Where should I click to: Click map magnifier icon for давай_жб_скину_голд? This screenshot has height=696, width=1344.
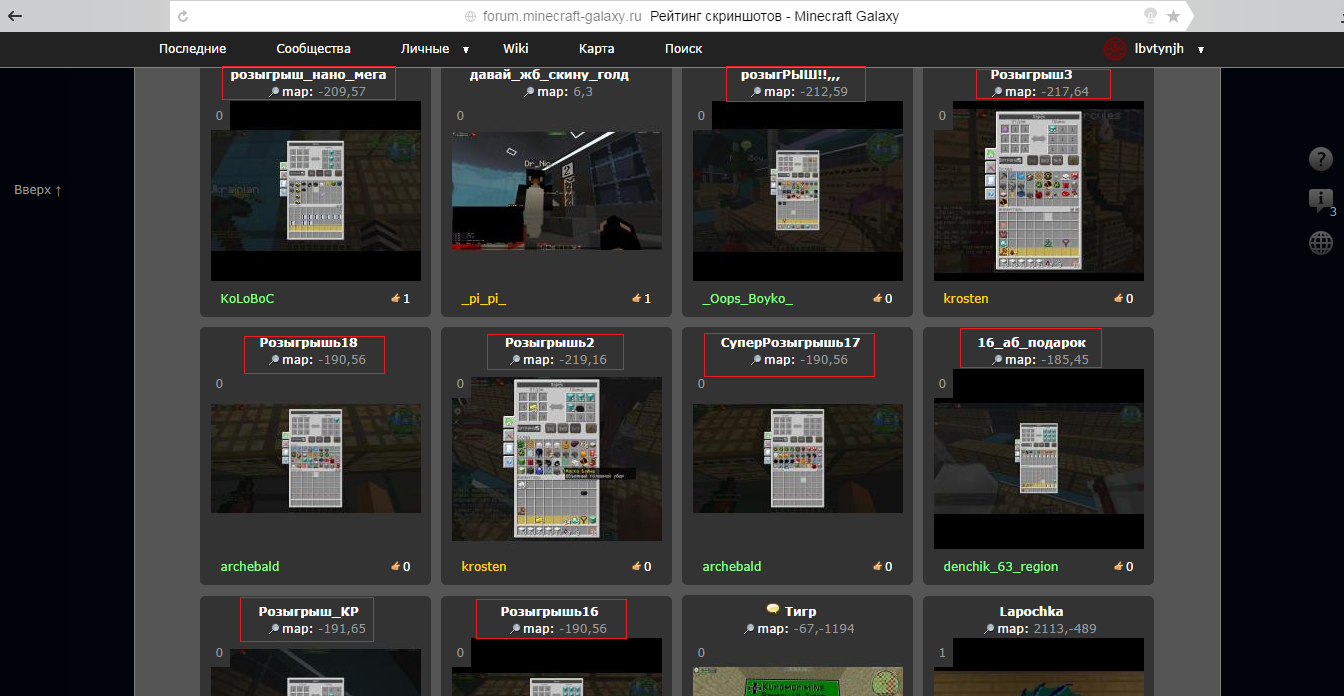(529, 92)
